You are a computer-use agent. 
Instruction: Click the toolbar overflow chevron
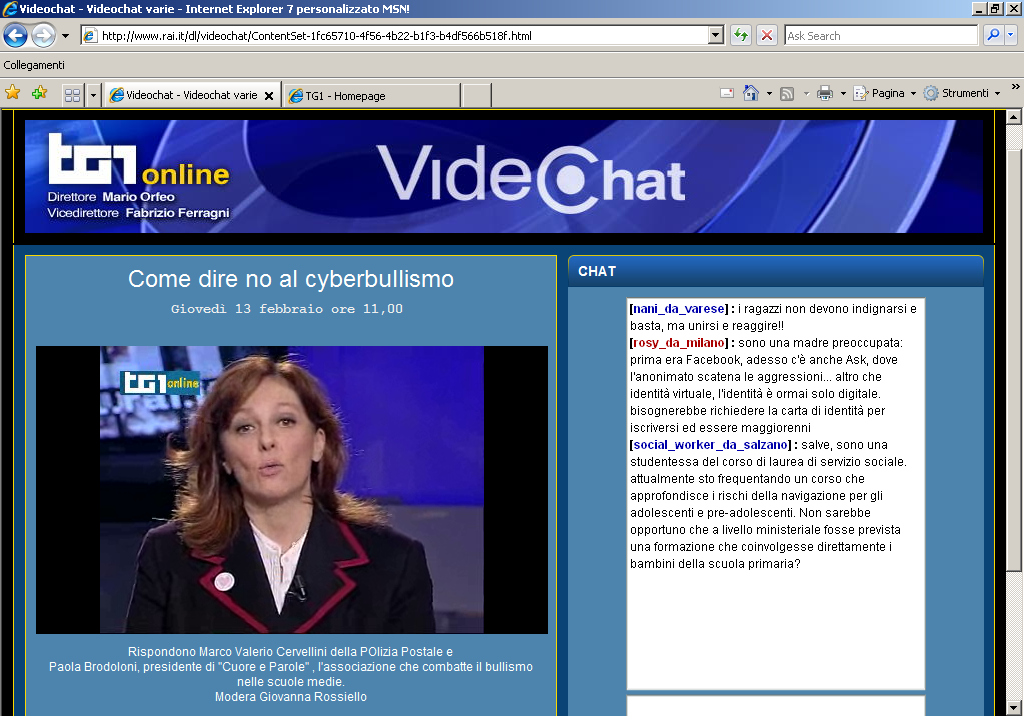coord(1016,86)
